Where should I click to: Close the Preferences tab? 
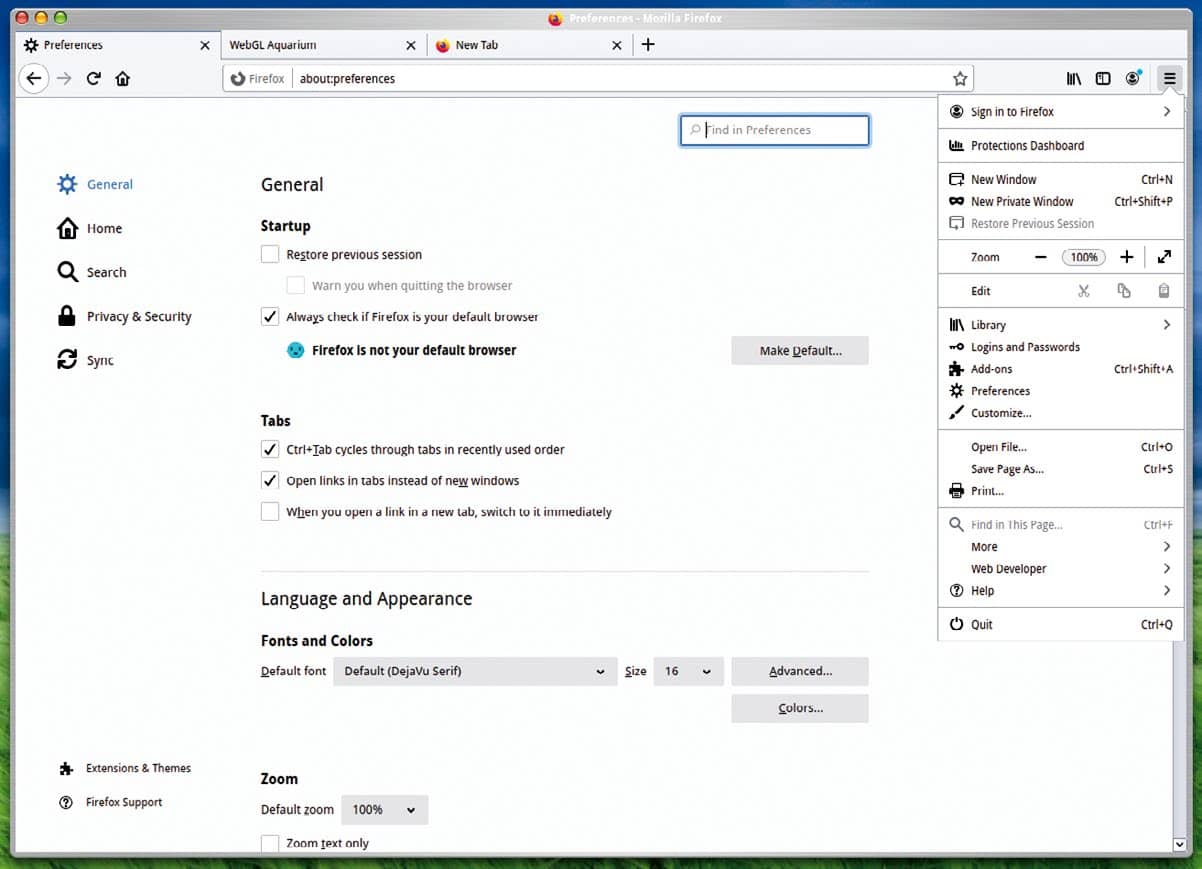(x=205, y=45)
